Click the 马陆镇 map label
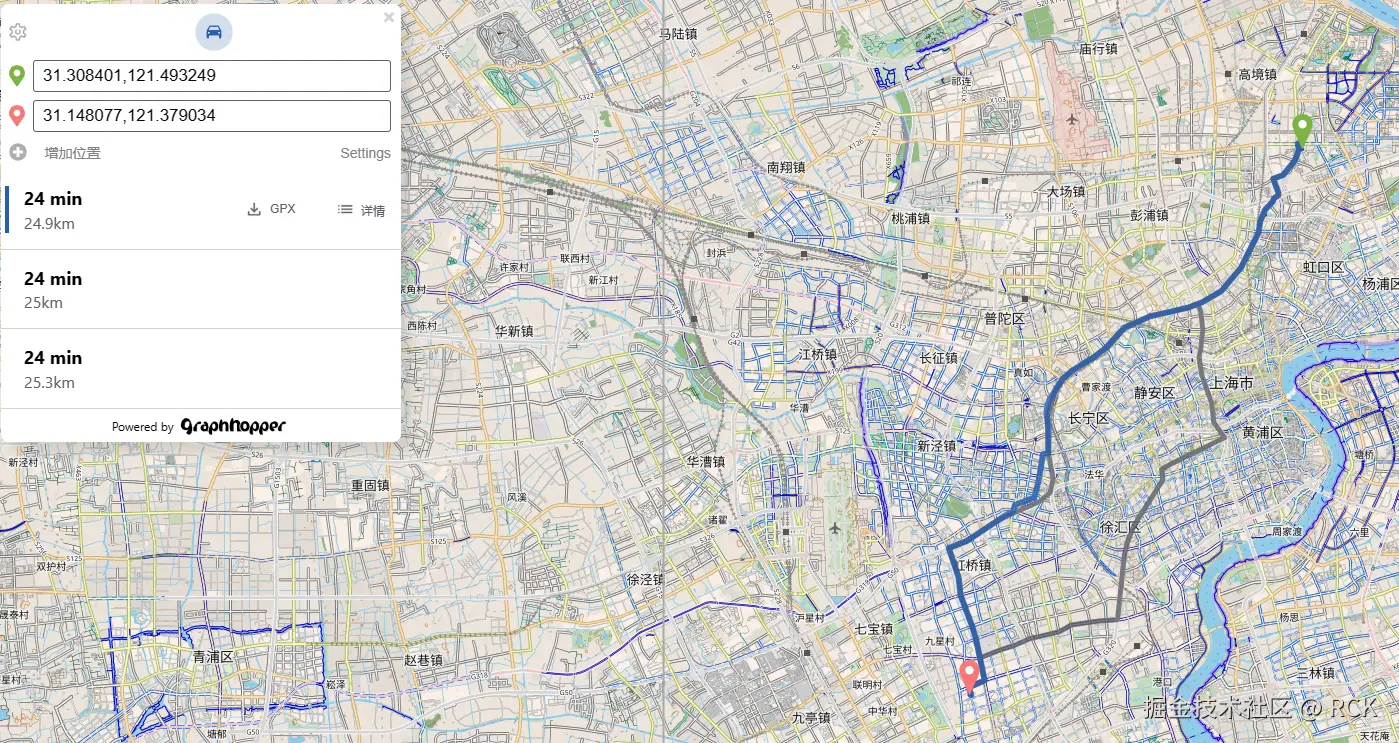1399x743 pixels. [677, 33]
